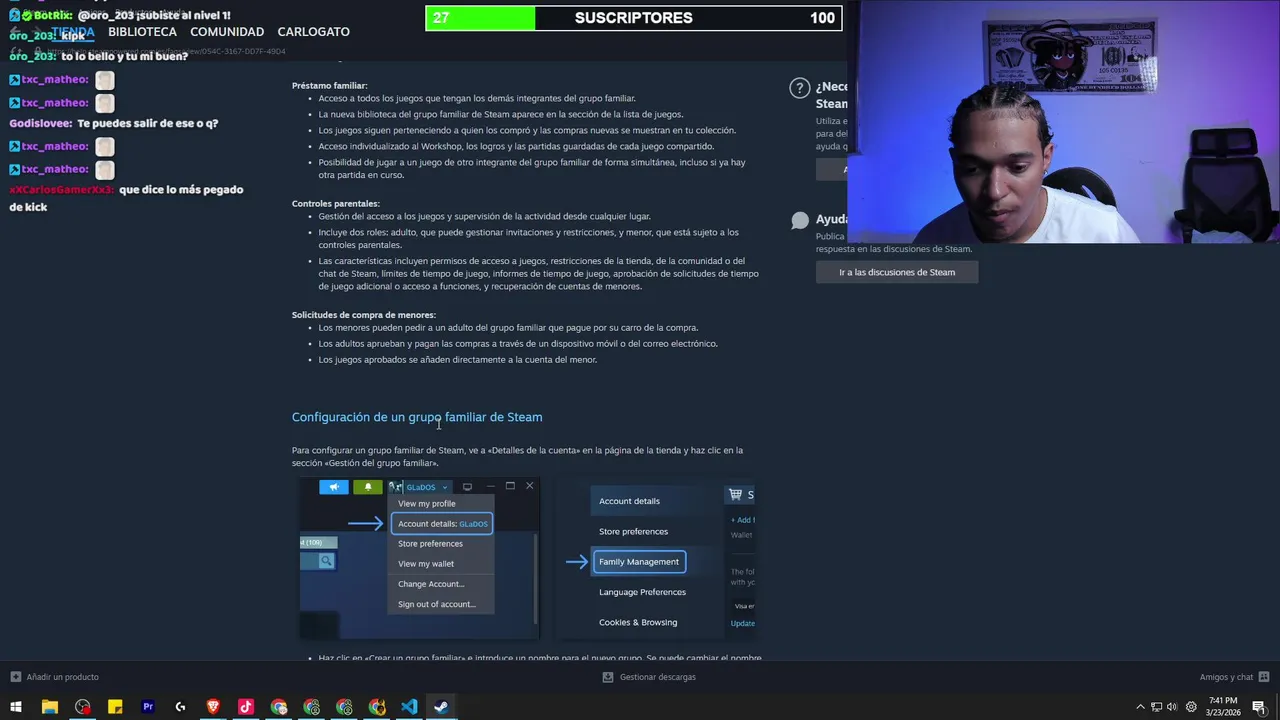
Task: Click the 'Solicitudes de compra de menores:' text
Action: (x=363, y=315)
